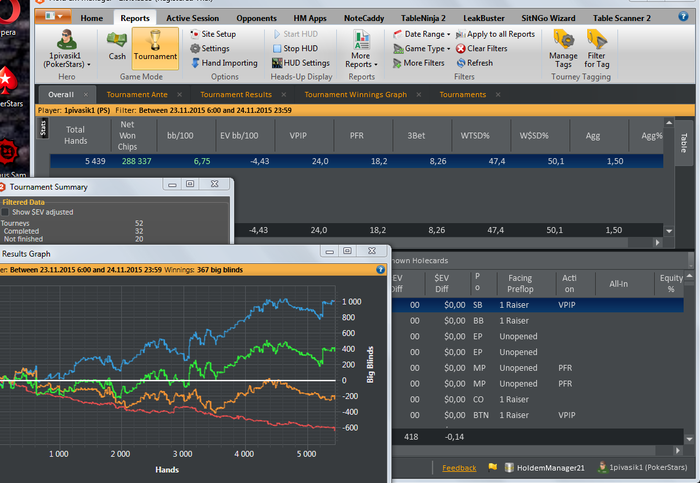Click the HoldemManager21 database icon

[x=508, y=467]
